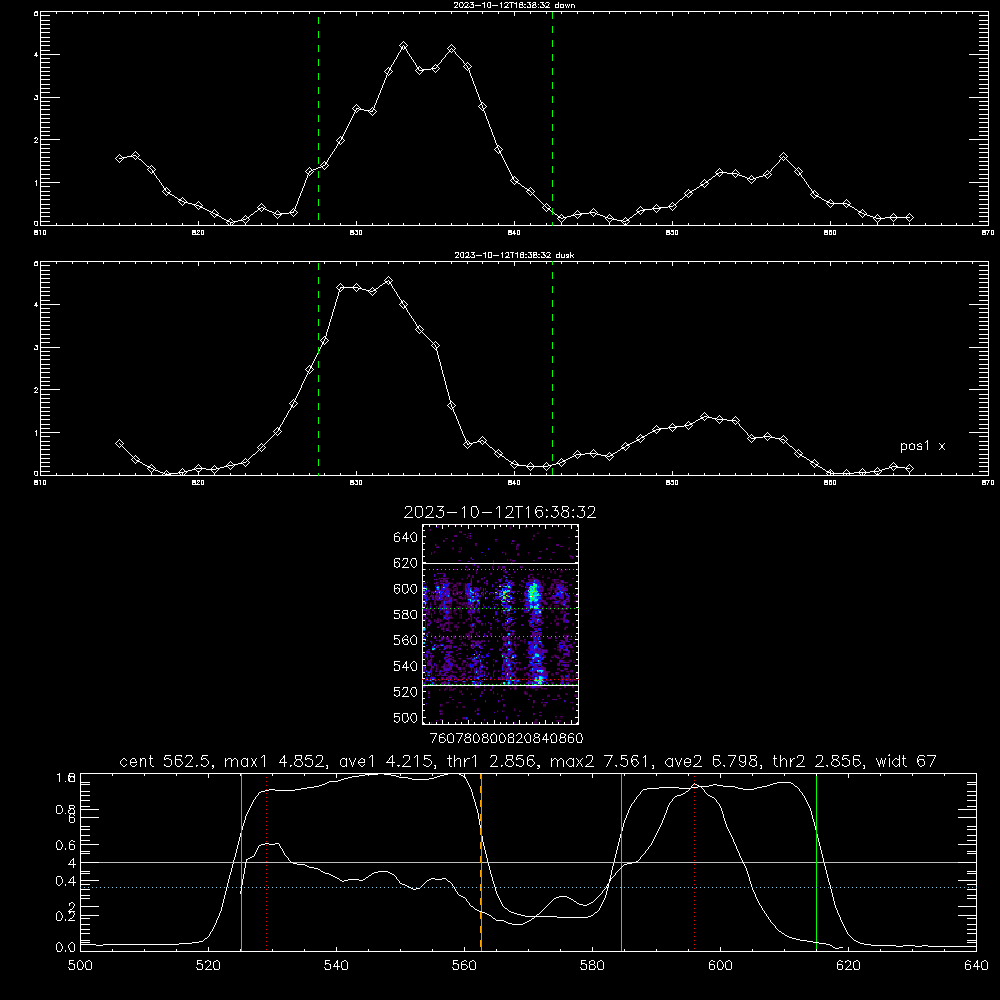Click the 'cent 562.5' value in stats line

[166, 761]
